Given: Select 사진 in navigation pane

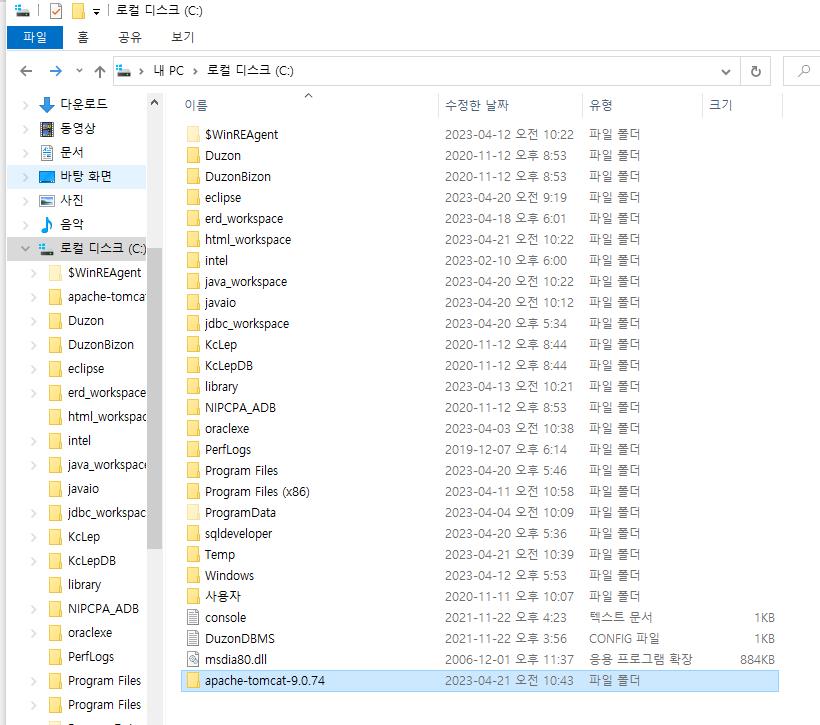Looking at the screenshot, I should coord(72,200).
